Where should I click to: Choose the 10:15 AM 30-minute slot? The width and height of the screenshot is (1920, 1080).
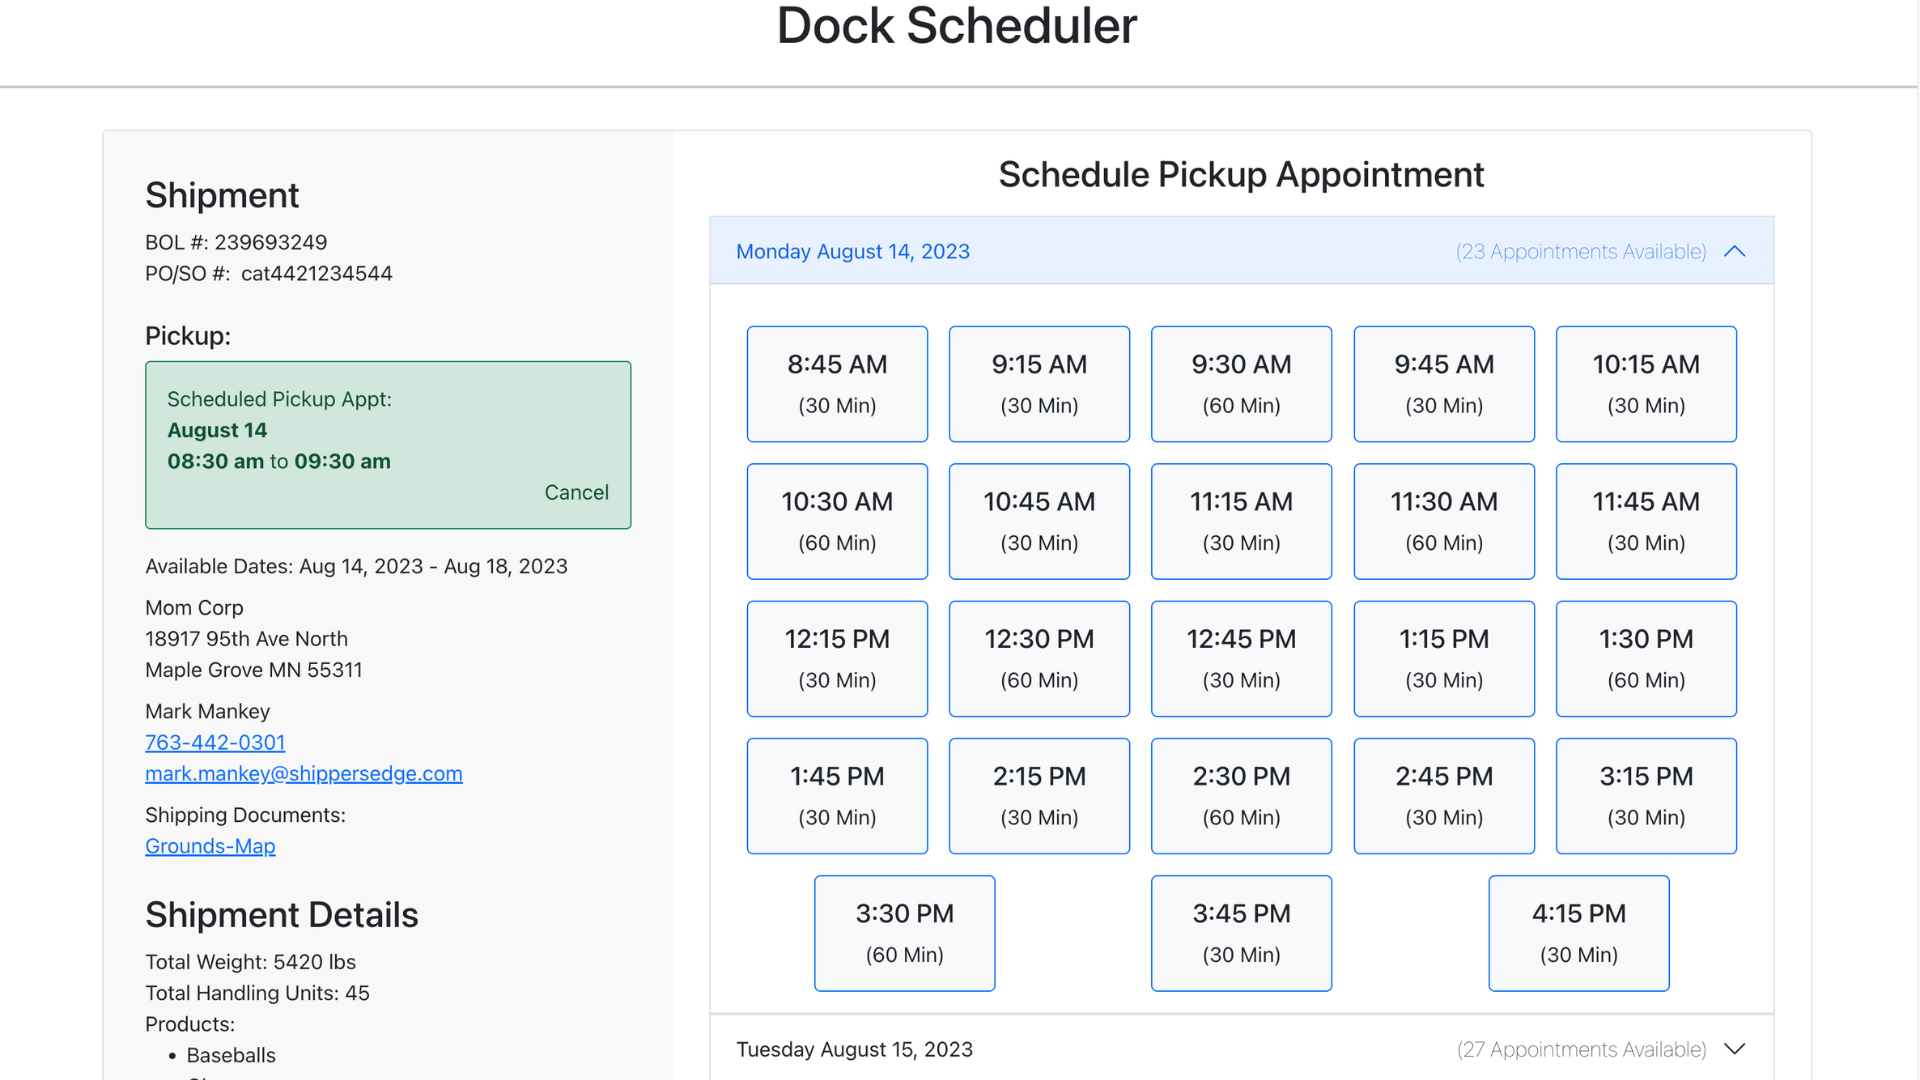(x=1645, y=383)
